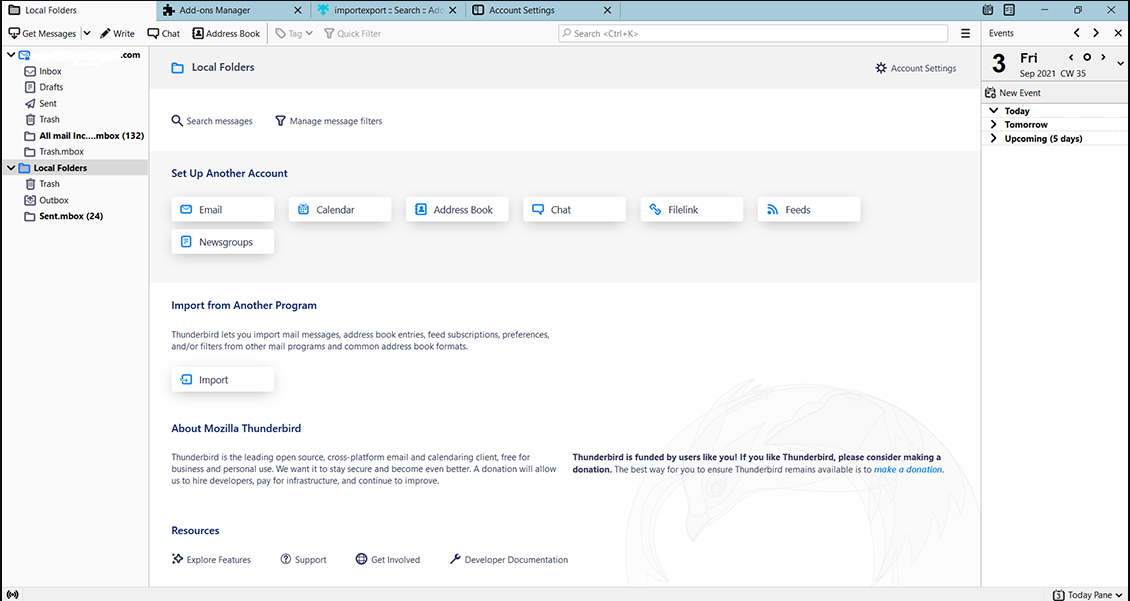Open Account Settings from the page header

[x=915, y=68]
